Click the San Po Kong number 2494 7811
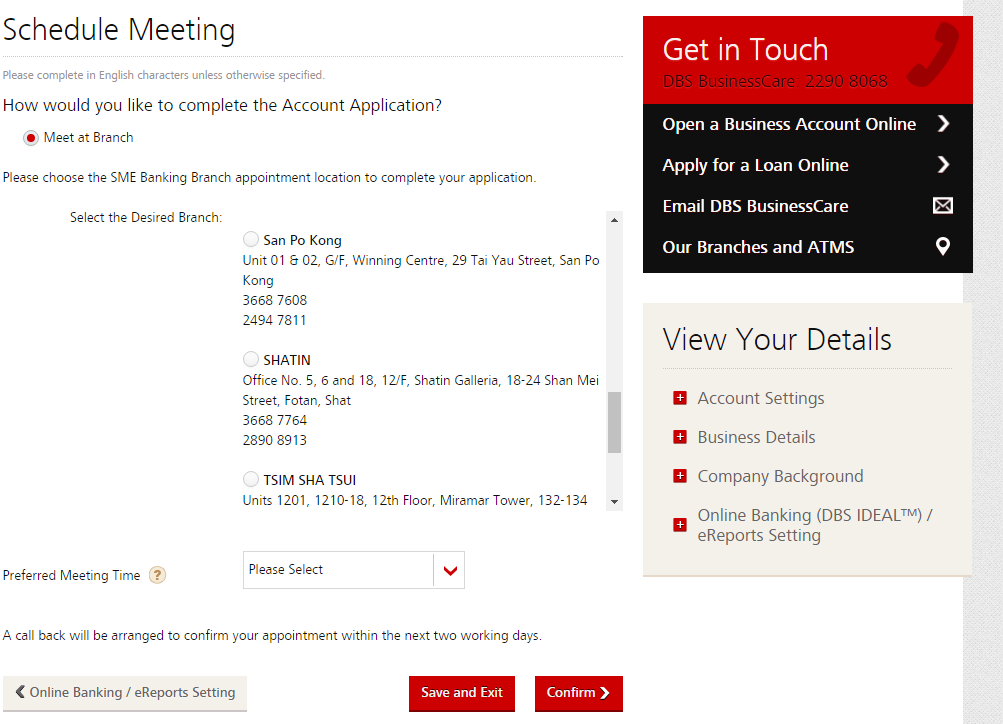 pos(274,320)
